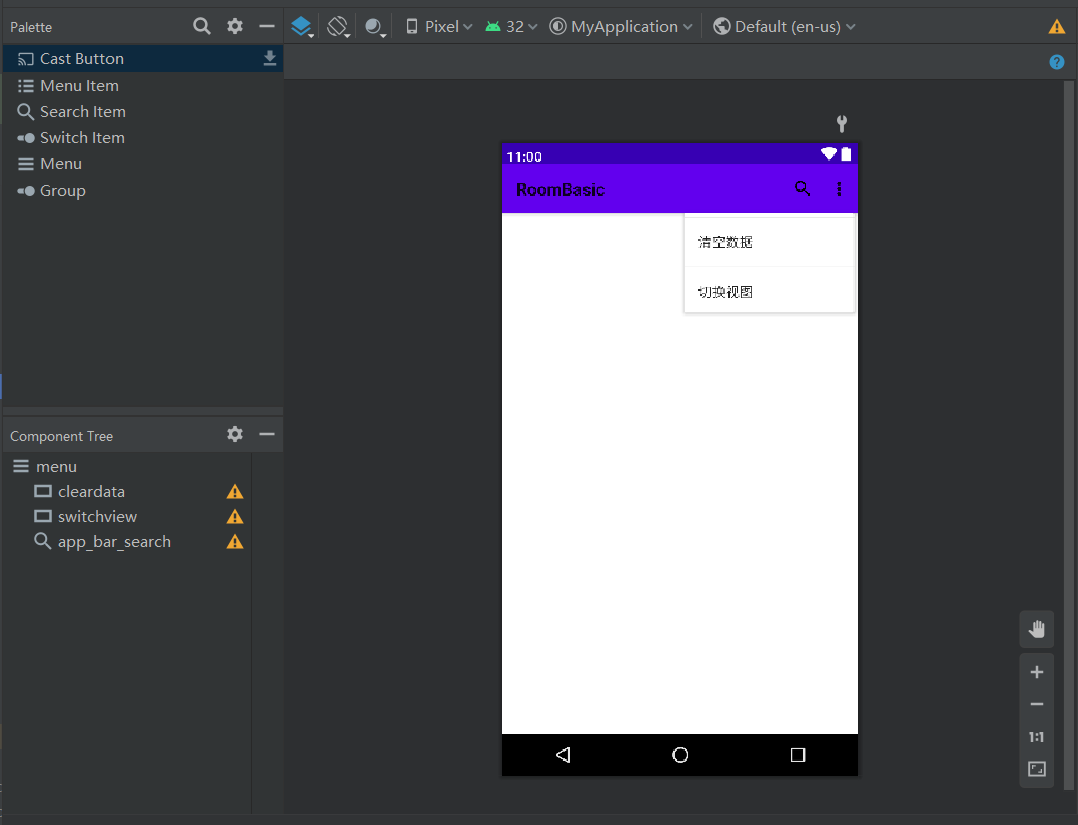
Task: Set zoom to 1:1 actual size
Action: tap(1037, 737)
